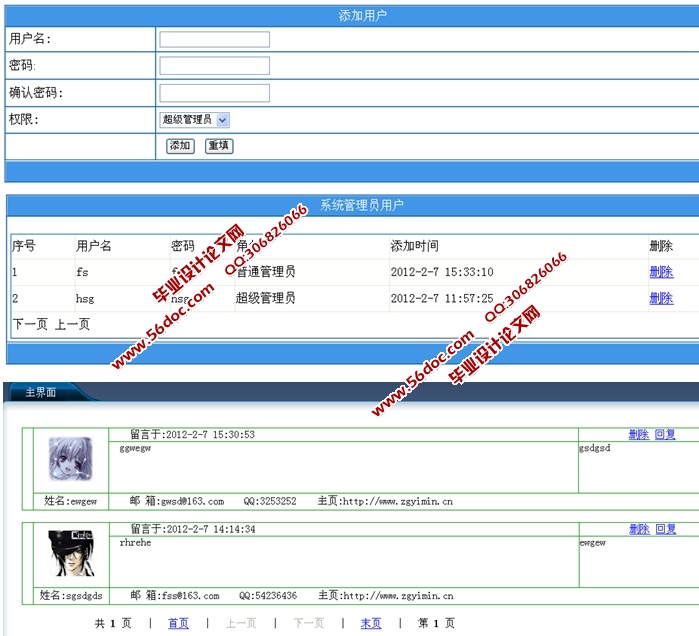This screenshot has width=699, height=636.
Task: Go to 首页 in bottom pagination
Action: (x=178, y=623)
